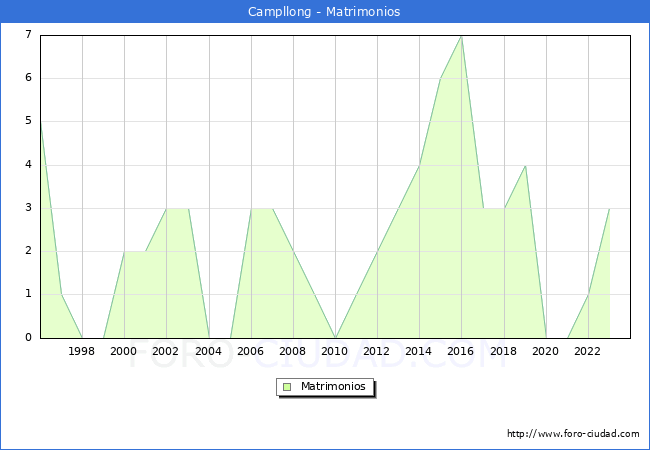
Task: Select the 1998 x-axis label
Action: tap(81, 351)
